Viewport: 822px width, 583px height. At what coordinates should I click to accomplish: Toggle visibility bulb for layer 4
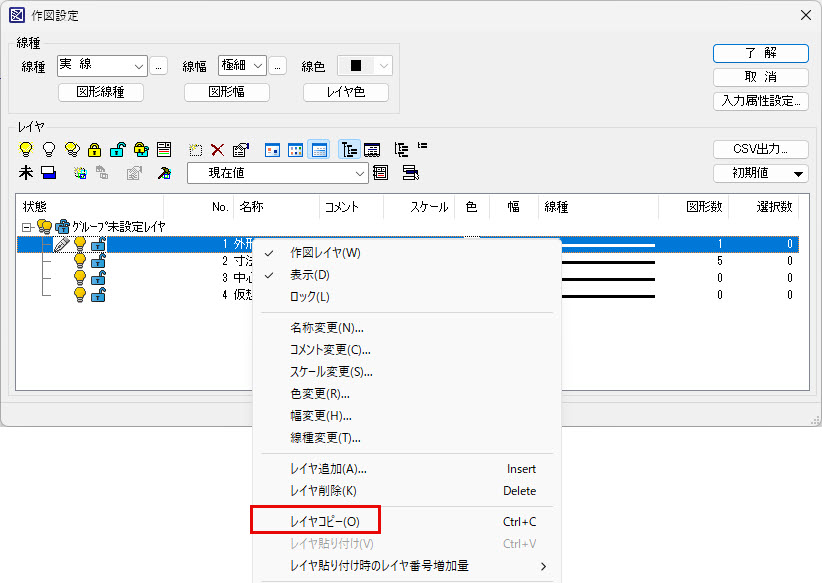[x=80, y=295]
